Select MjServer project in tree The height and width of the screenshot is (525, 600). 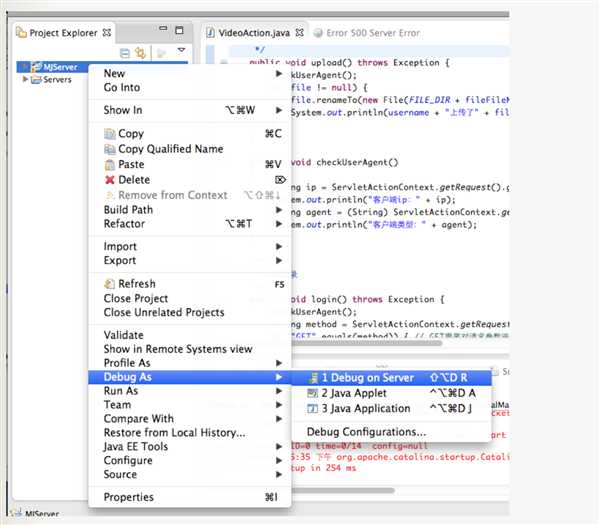(55, 67)
